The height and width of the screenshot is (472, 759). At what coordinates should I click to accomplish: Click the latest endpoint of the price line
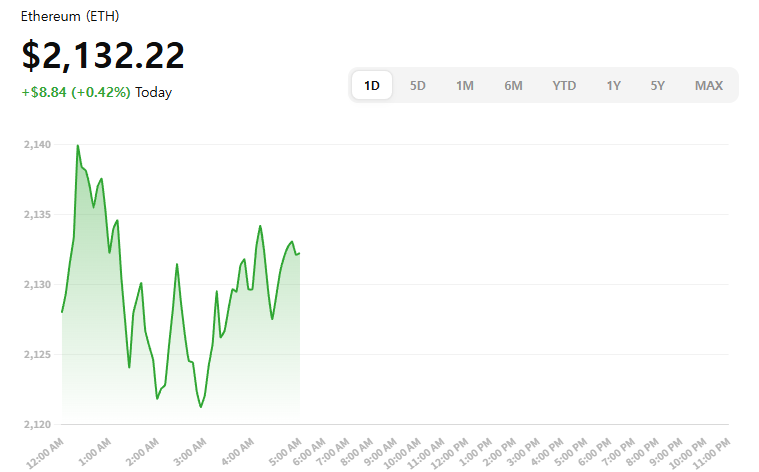(299, 253)
